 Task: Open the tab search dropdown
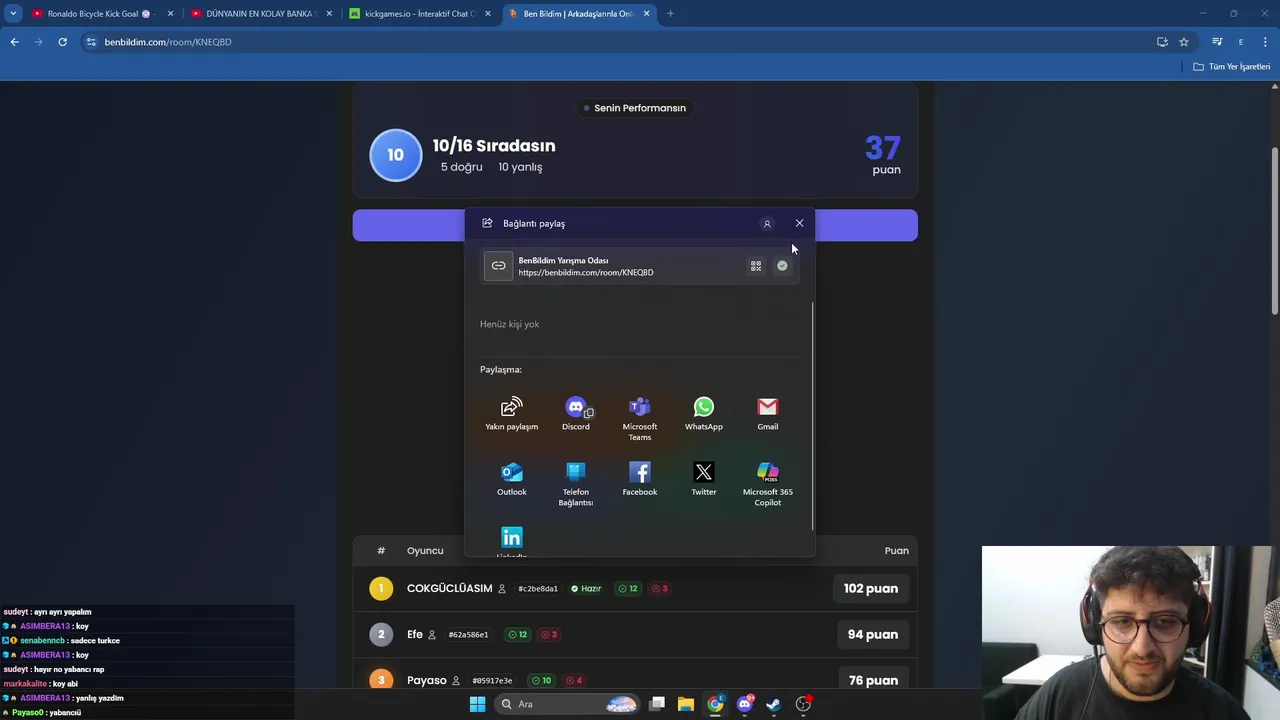tap(13, 14)
